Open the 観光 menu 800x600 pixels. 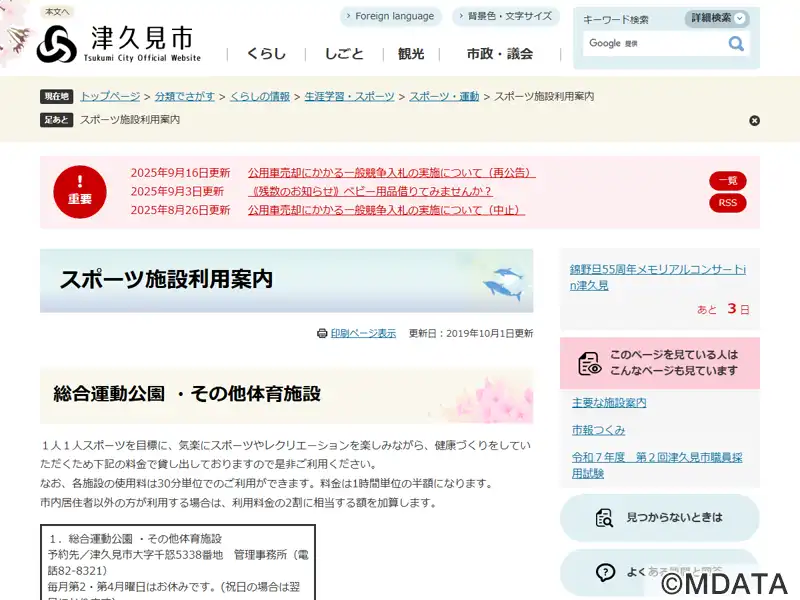pyautogui.click(x=411, y=54)
